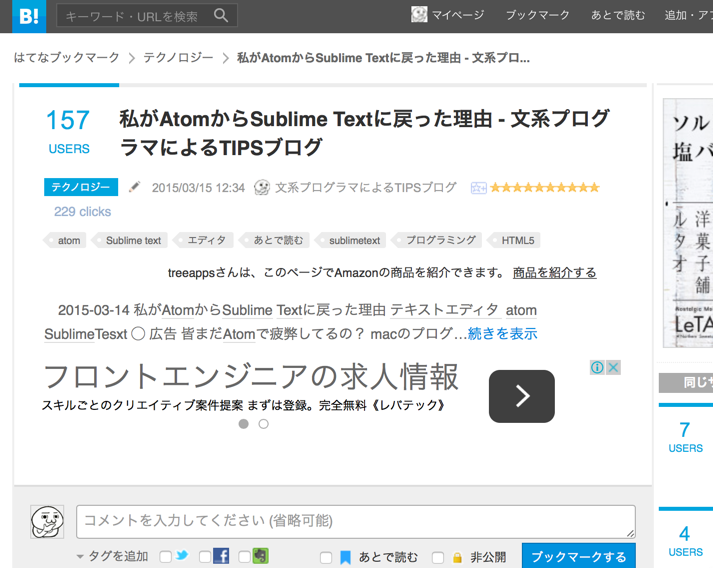This screenshot has width=713, height=568.
Task: Select the first ad carousel dot
Action: click(244, 424)
